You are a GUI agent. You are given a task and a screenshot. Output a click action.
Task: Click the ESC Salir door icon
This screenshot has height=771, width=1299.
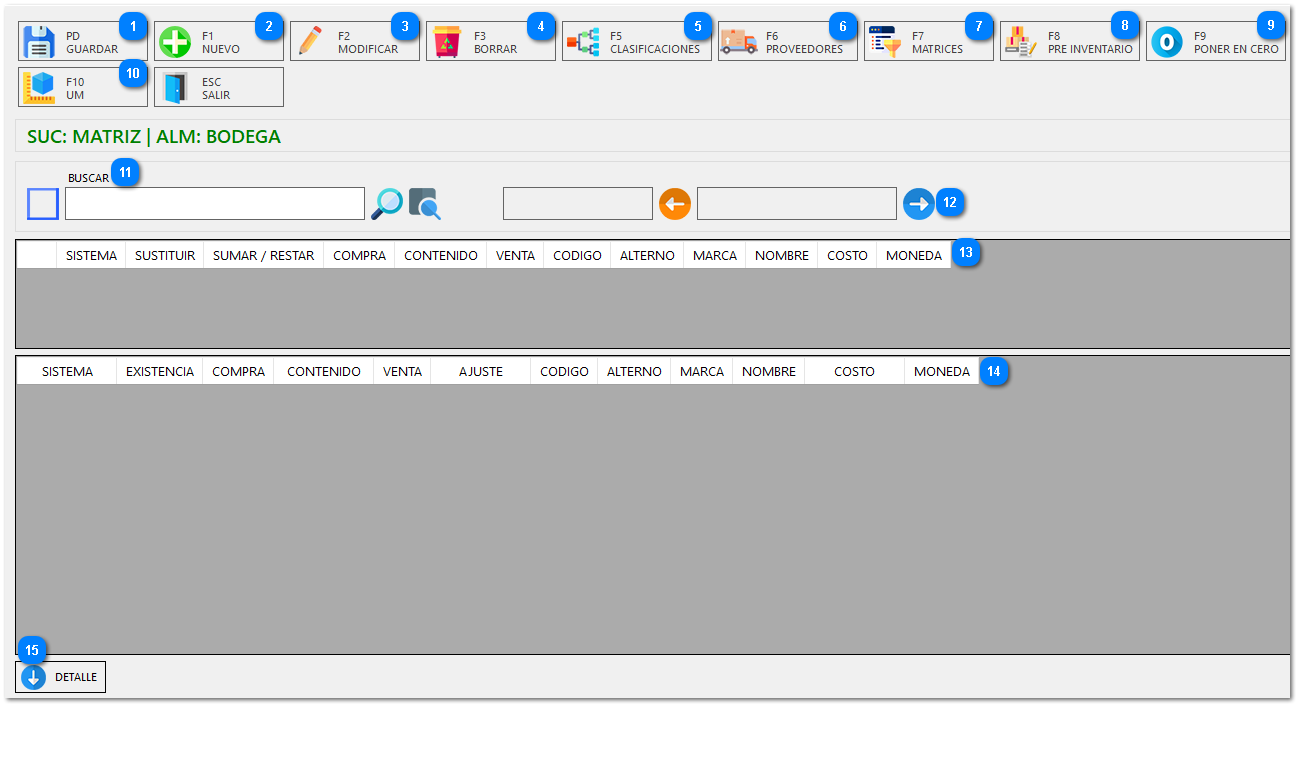(x=175, y=88)
